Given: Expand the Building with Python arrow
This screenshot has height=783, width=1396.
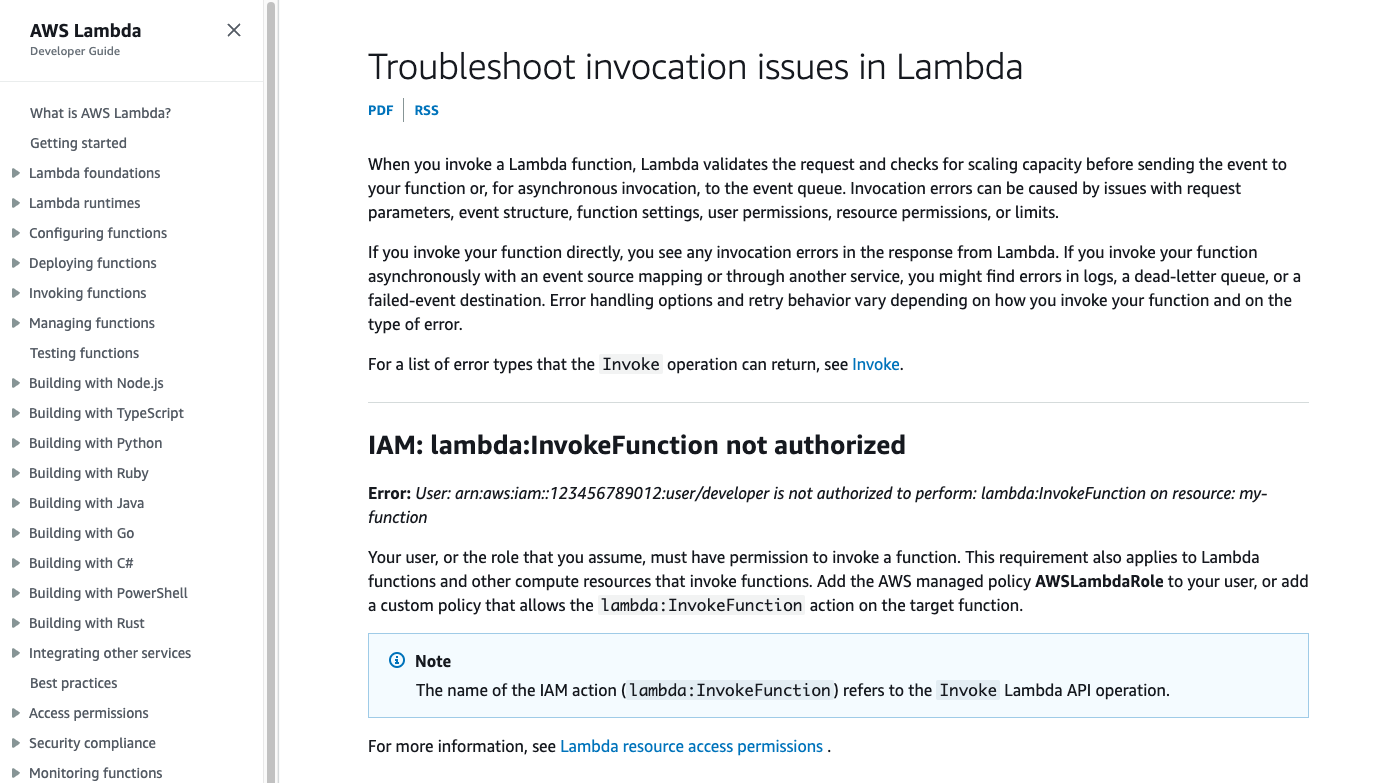Looking at the screenshot, I should click(x=16, y=443).
